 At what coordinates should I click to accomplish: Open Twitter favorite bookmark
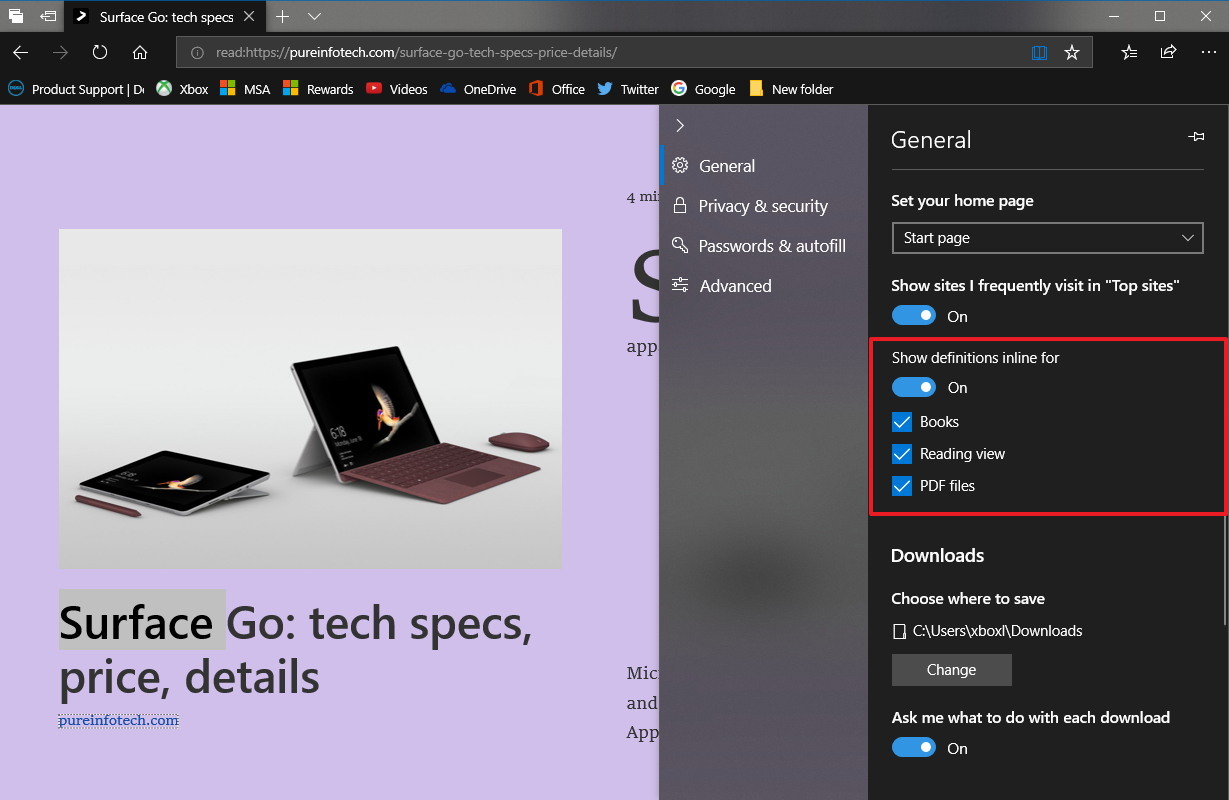click(627, 89)
